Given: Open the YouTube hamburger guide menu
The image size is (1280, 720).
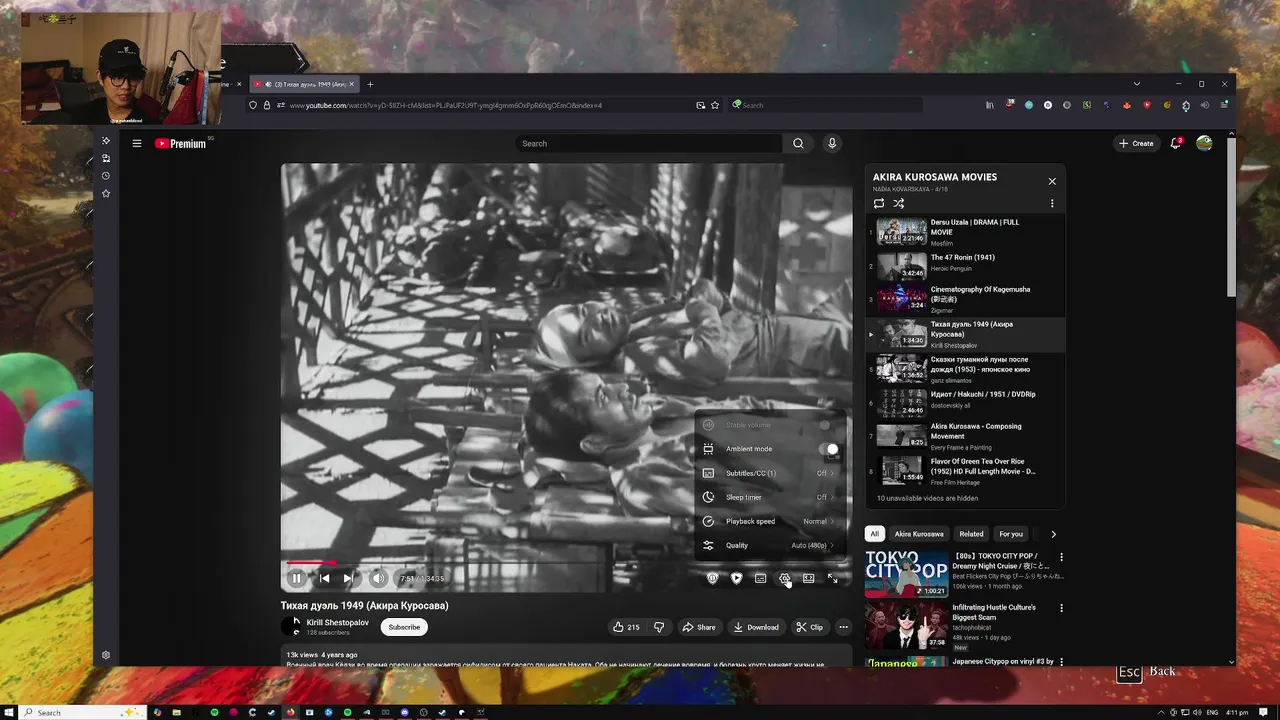Looking at the screenshot, I should pos(137,143).
